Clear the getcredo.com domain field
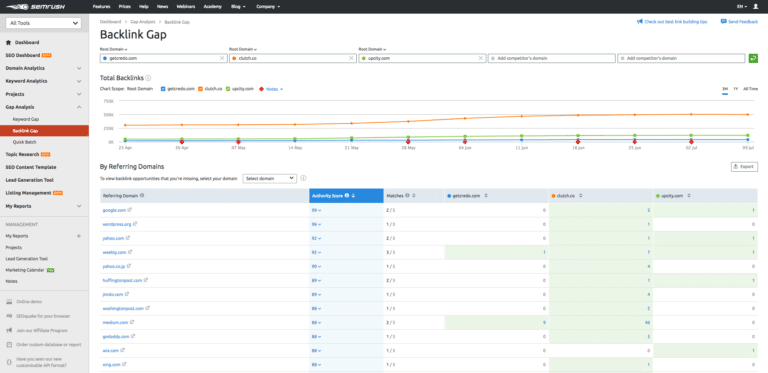The image size is (768, 373). coord(222,58)
